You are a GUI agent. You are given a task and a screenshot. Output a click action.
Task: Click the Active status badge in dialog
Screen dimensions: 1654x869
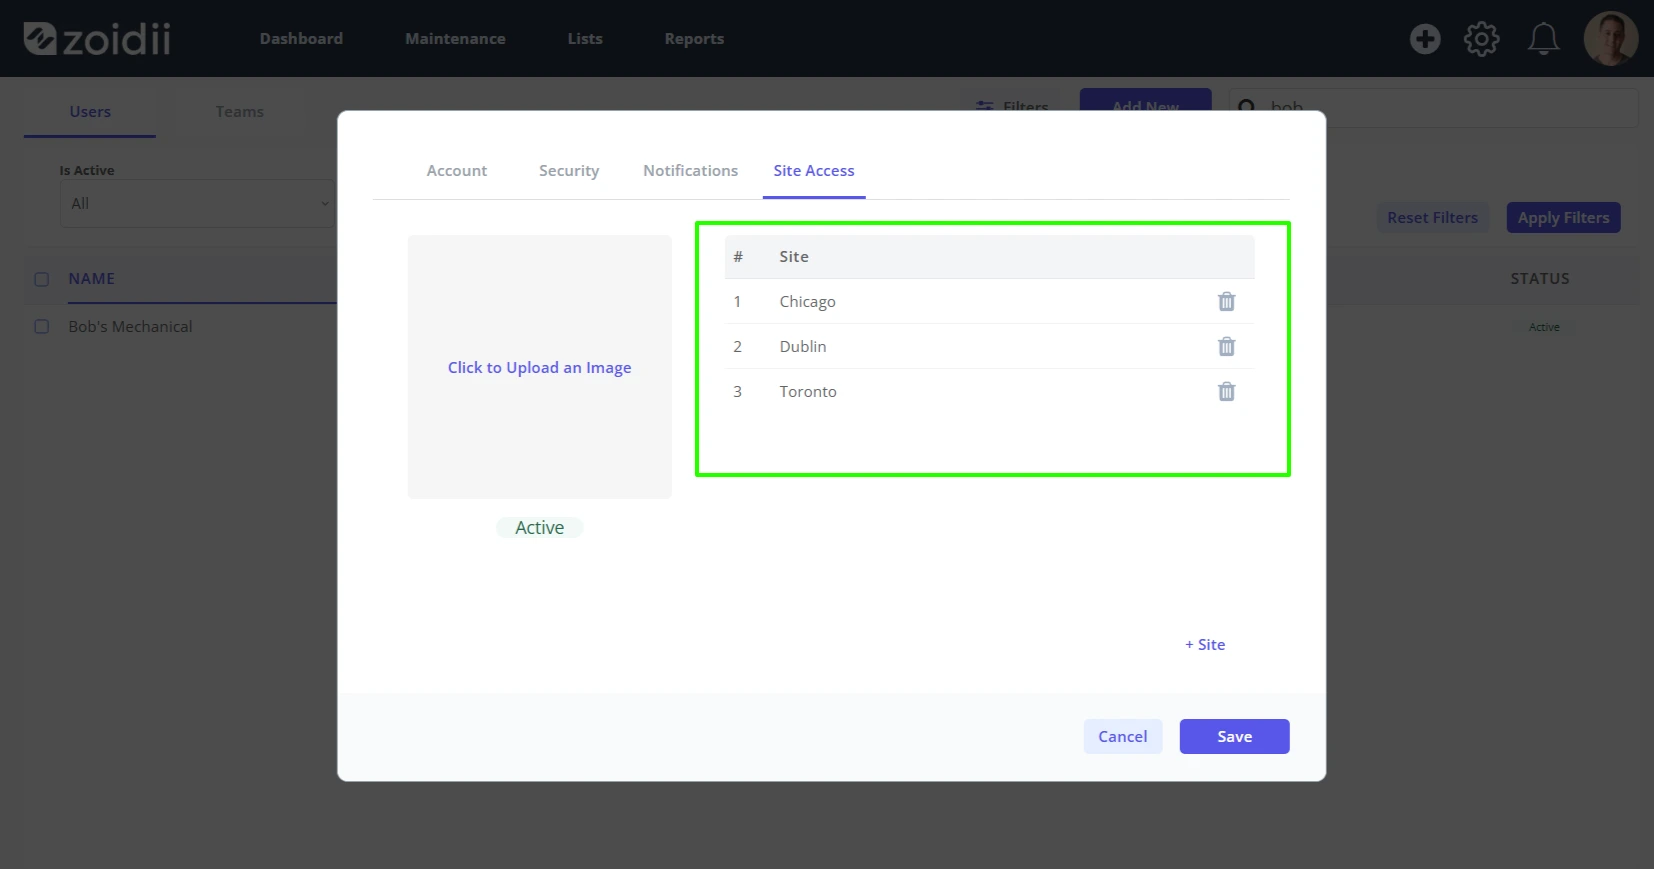click(x=540, y=527)
